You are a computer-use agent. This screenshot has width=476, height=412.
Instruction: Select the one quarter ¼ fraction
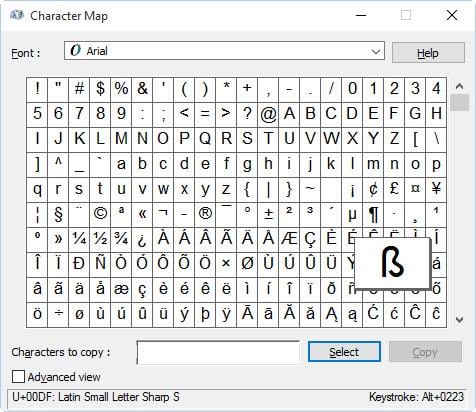coord(79,239)
